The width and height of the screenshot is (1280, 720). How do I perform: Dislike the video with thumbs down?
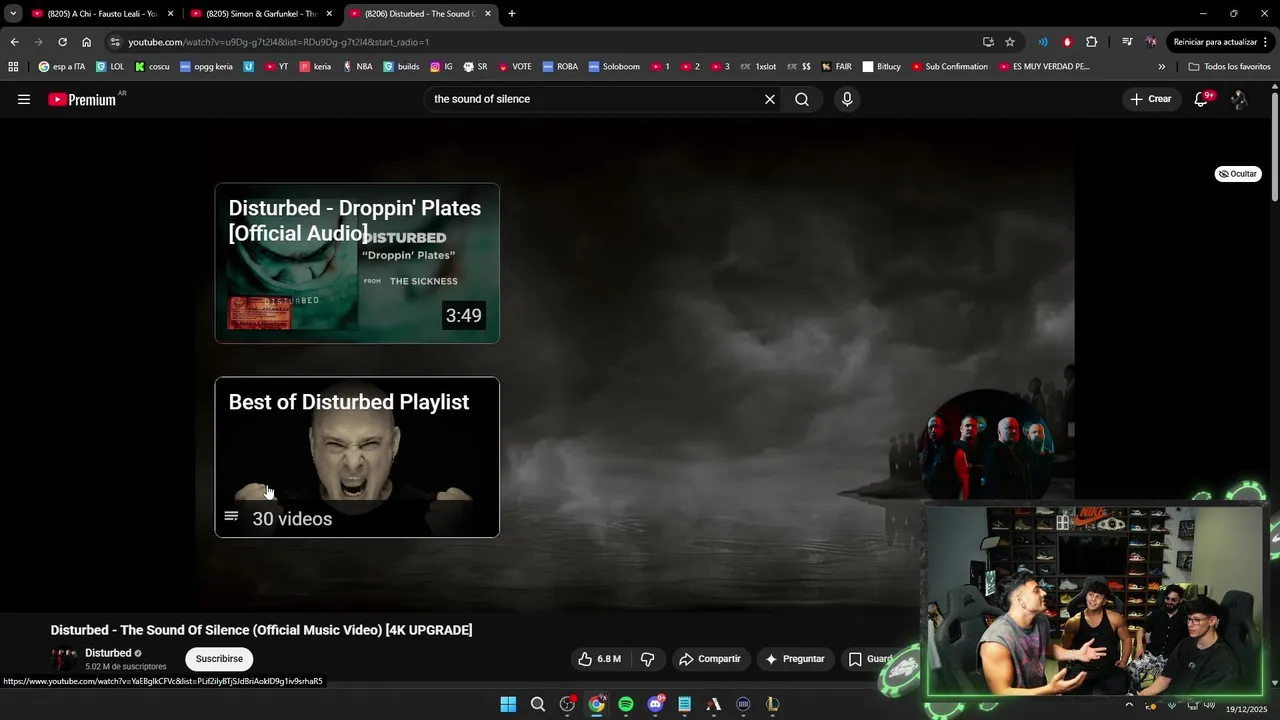tap(647, 659)
